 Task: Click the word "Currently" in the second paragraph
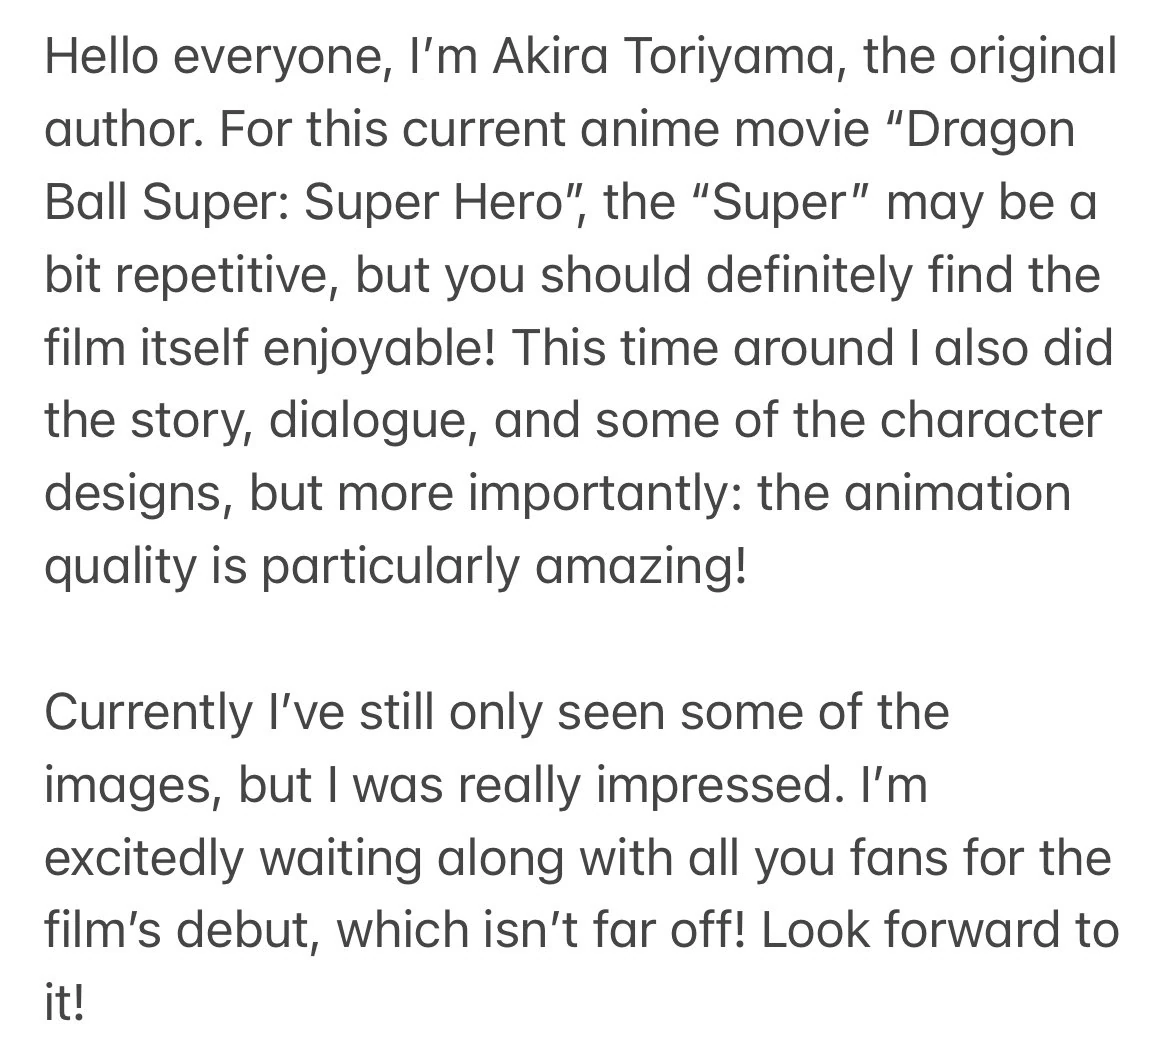pyautogui.click(x=149, y=714)
